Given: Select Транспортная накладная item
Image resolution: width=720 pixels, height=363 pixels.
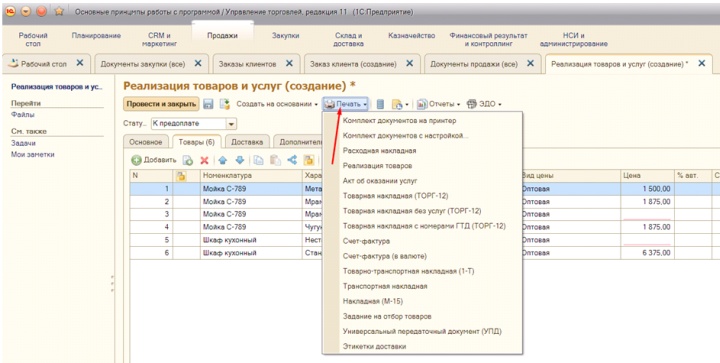Looking at the screenshot, I should click(385, 286).
